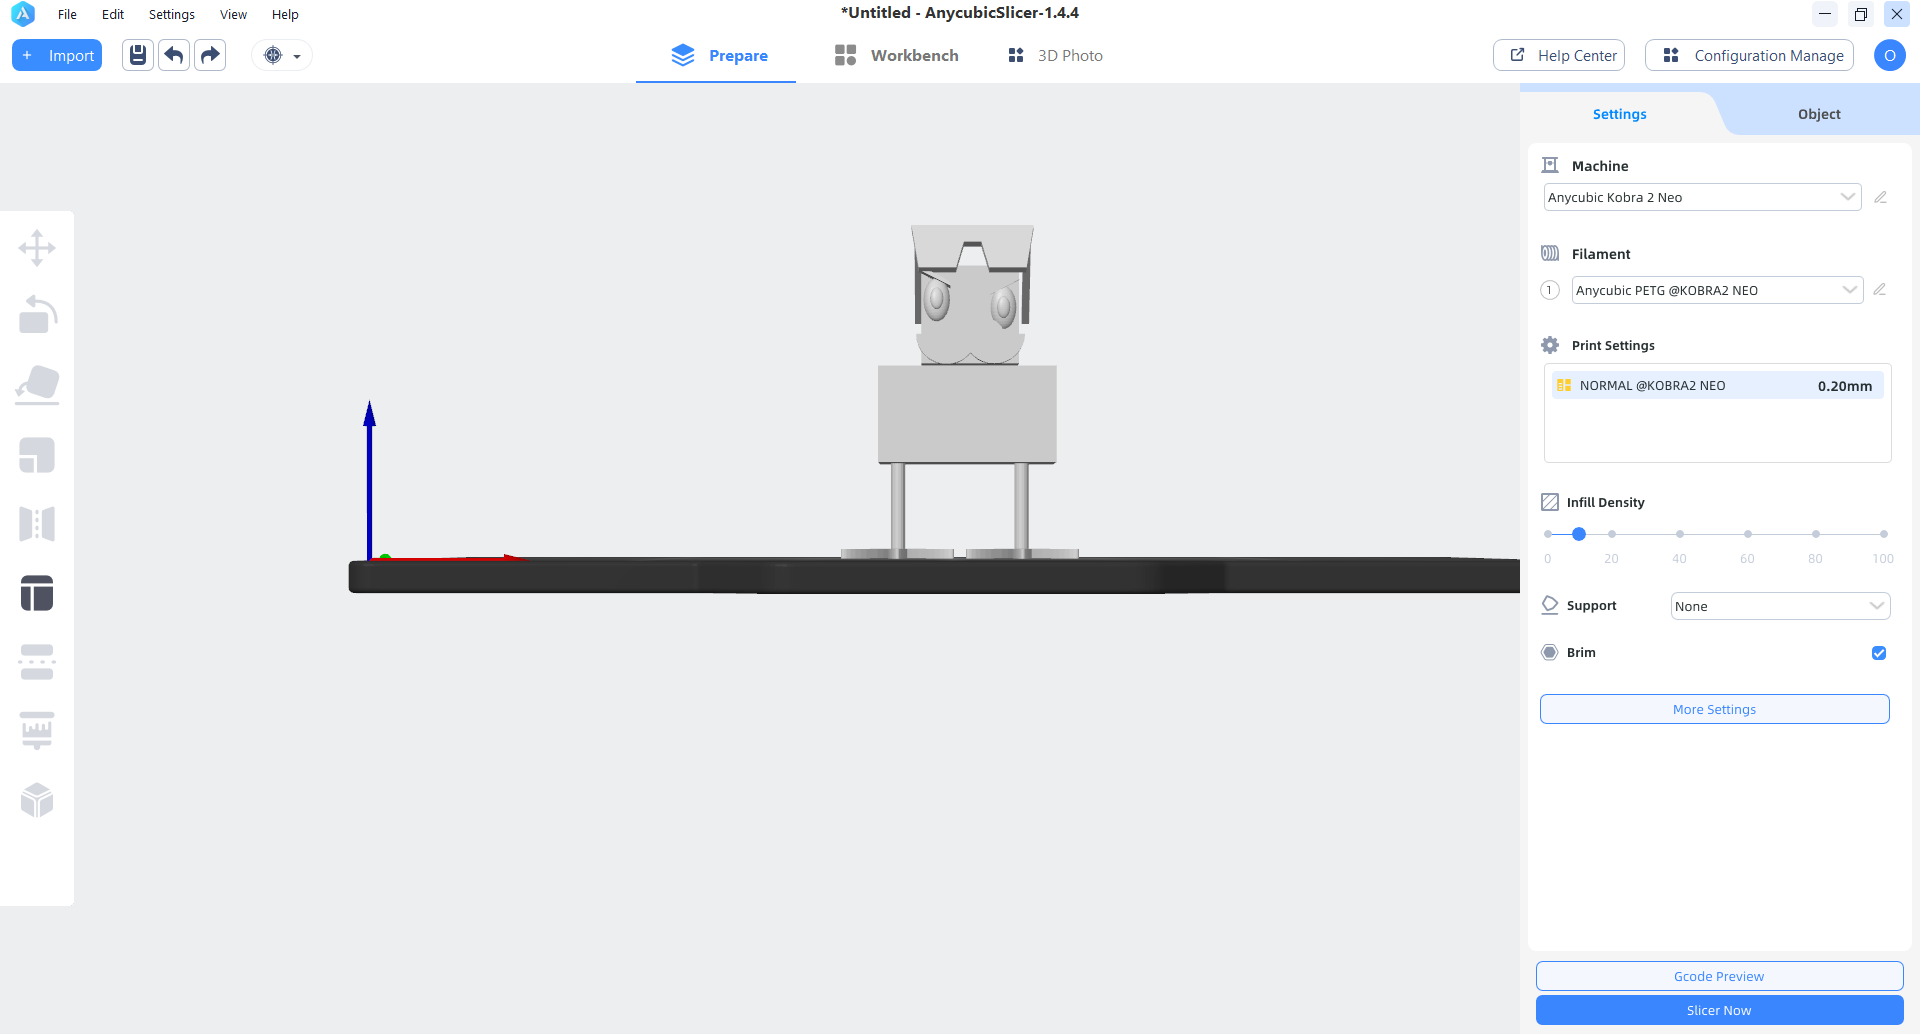
Task: Select the NORMAL @KOBRA2 NEO print preset
Action: pyautogui.click(x=1717, y=385)
